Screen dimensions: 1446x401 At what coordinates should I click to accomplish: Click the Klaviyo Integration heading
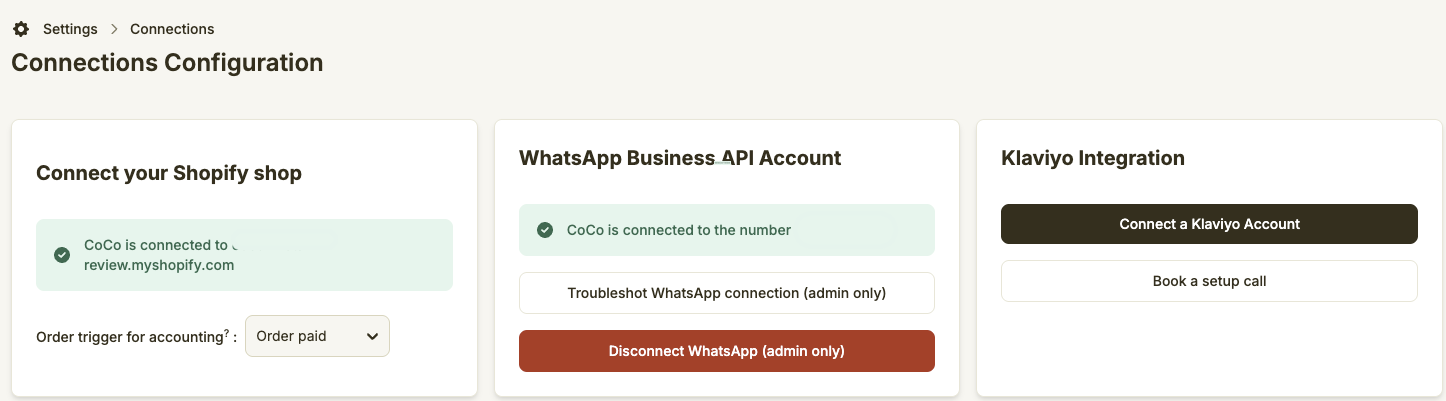point(1092,158)
